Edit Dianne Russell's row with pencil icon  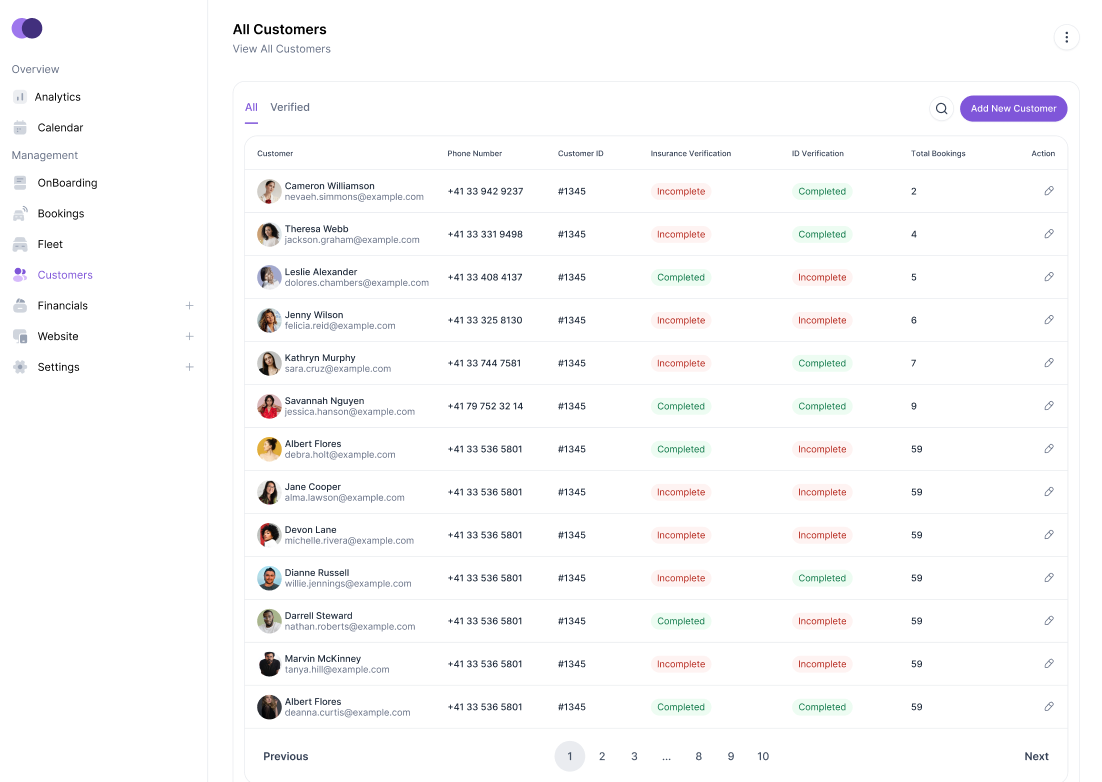(1049, 578)
